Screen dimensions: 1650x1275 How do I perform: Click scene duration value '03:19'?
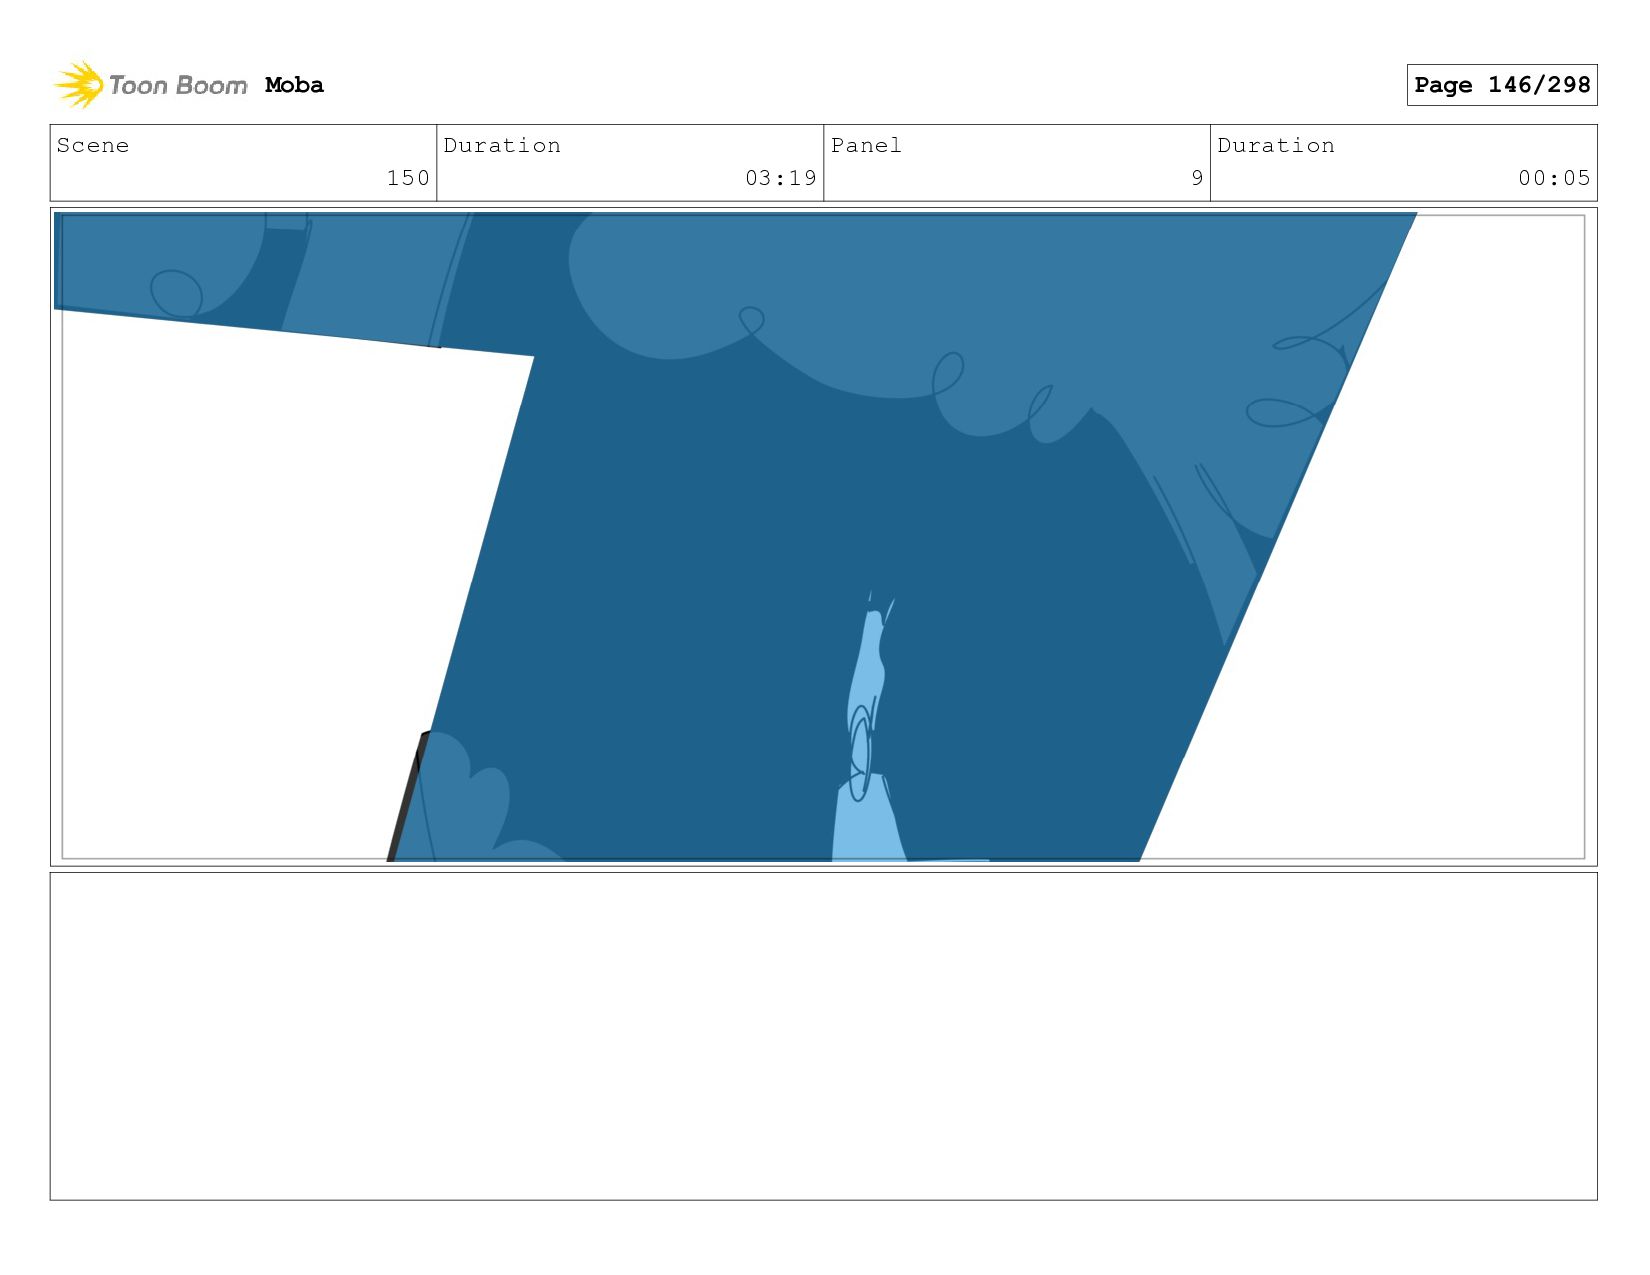pos(781,178)
